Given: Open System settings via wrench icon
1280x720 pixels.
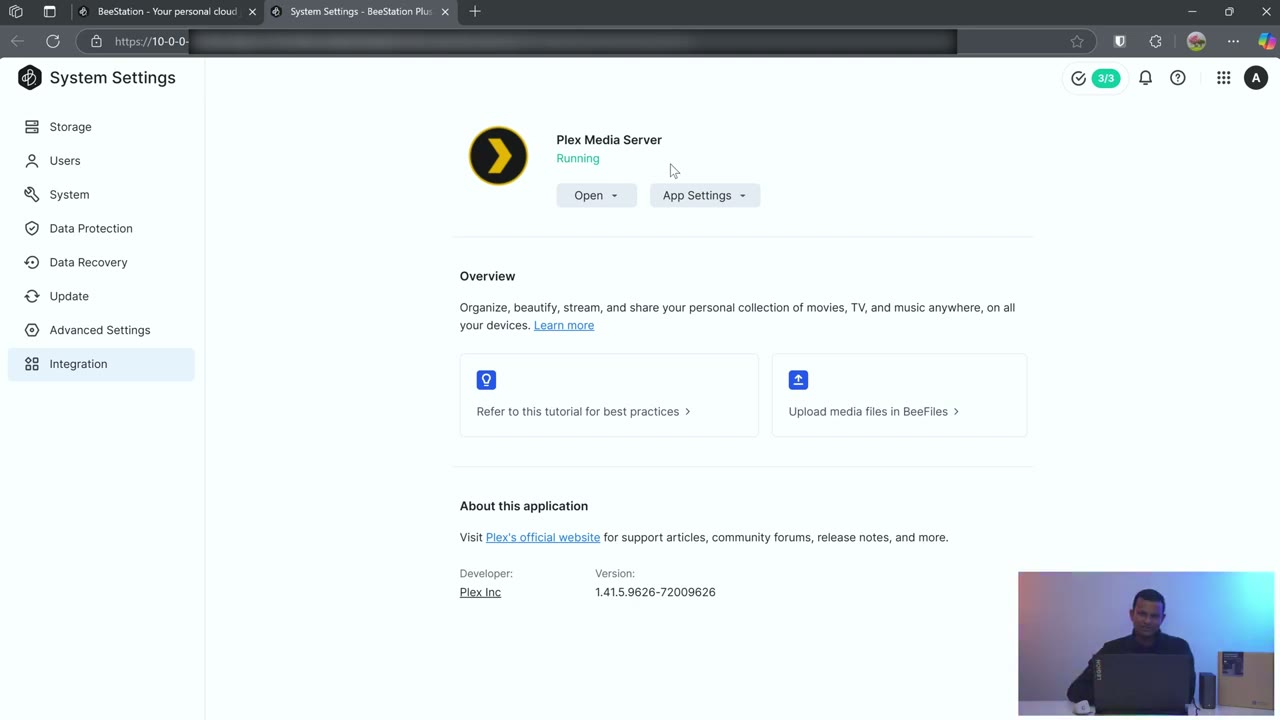Looking at the screenshot, I should 31,194.
